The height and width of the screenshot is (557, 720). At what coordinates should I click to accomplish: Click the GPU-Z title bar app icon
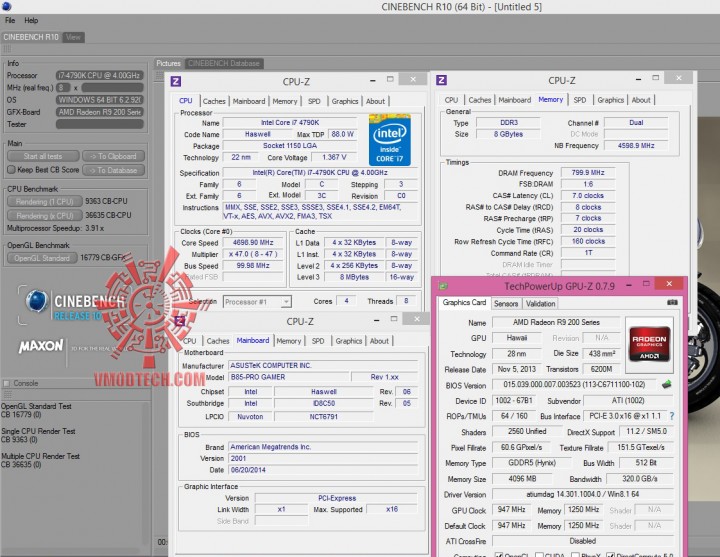click(443, 286)
